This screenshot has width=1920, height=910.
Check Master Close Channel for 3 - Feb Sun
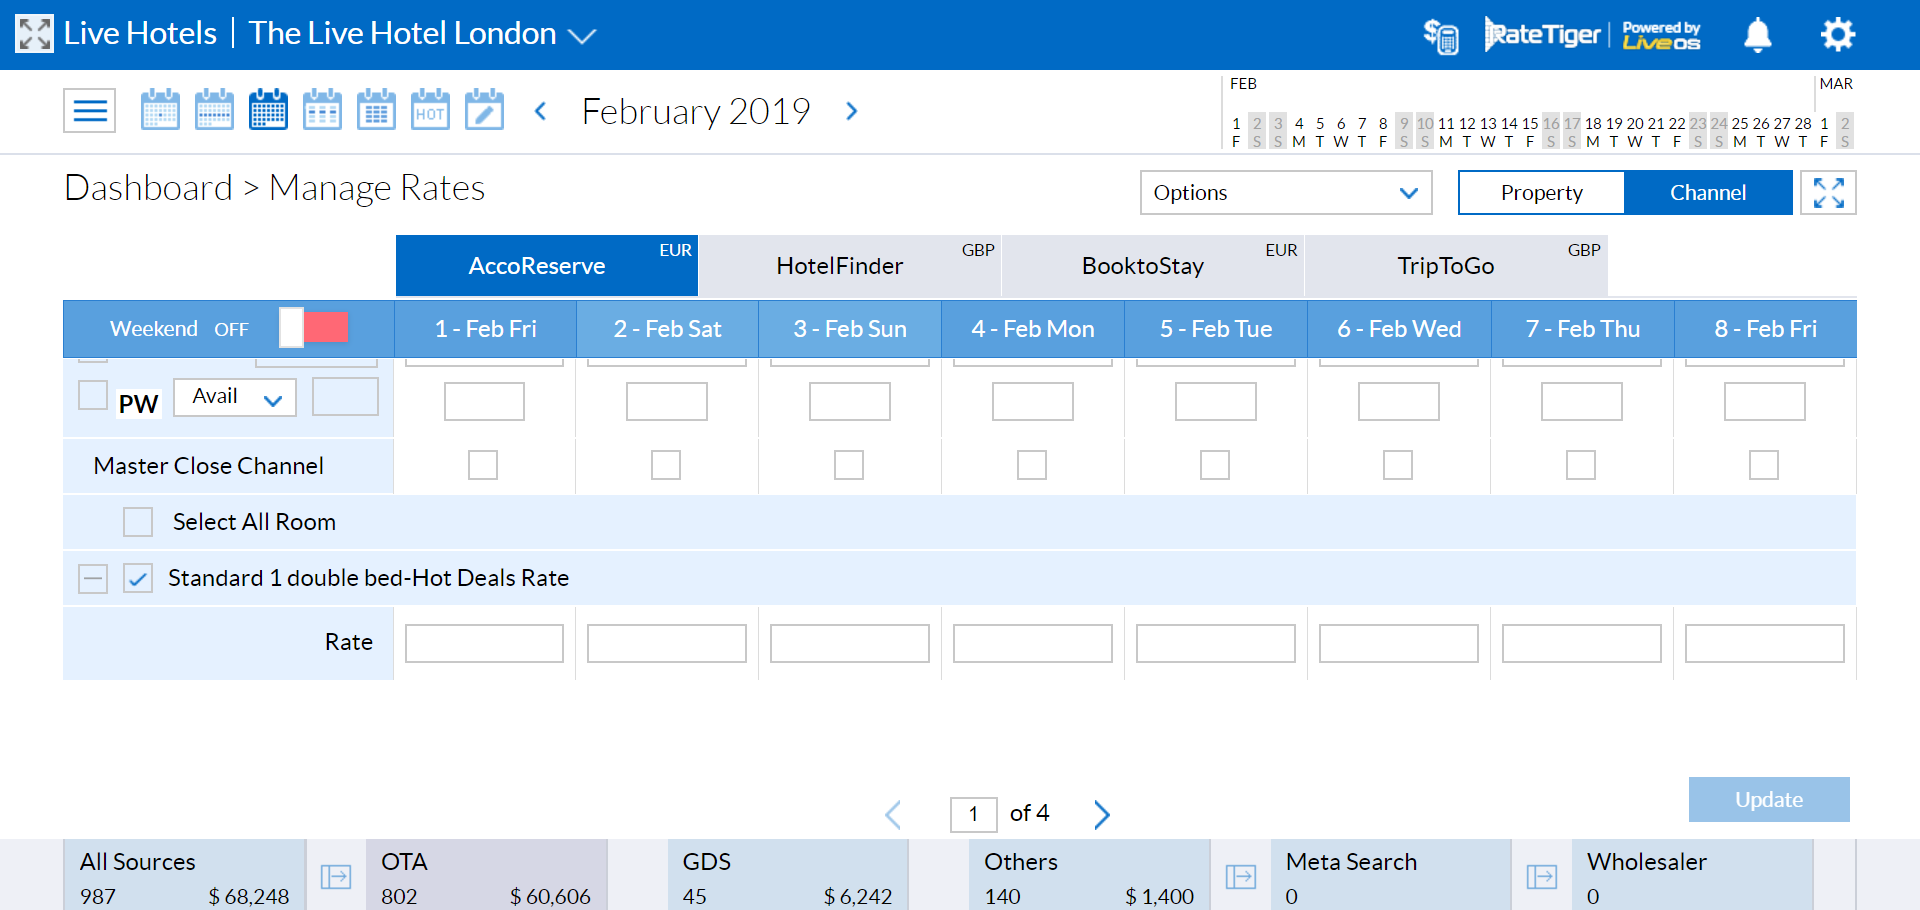point(849,465)
